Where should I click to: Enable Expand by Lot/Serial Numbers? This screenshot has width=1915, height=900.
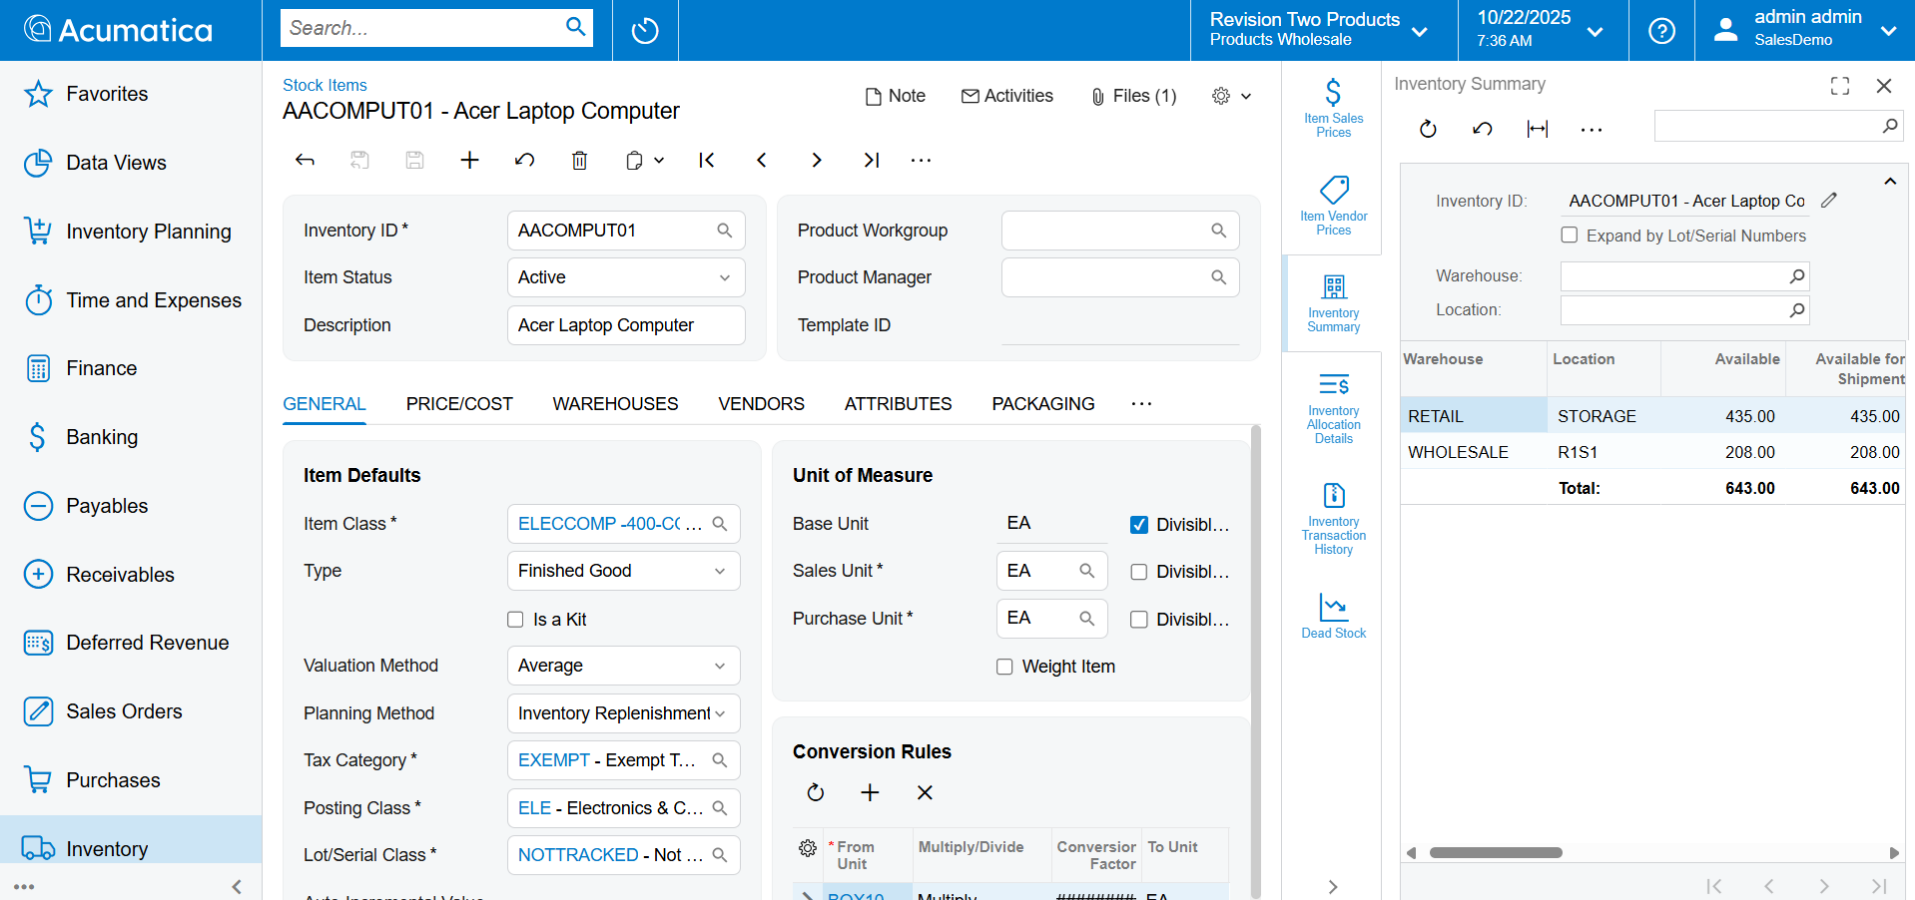(x=1570, y=235)
